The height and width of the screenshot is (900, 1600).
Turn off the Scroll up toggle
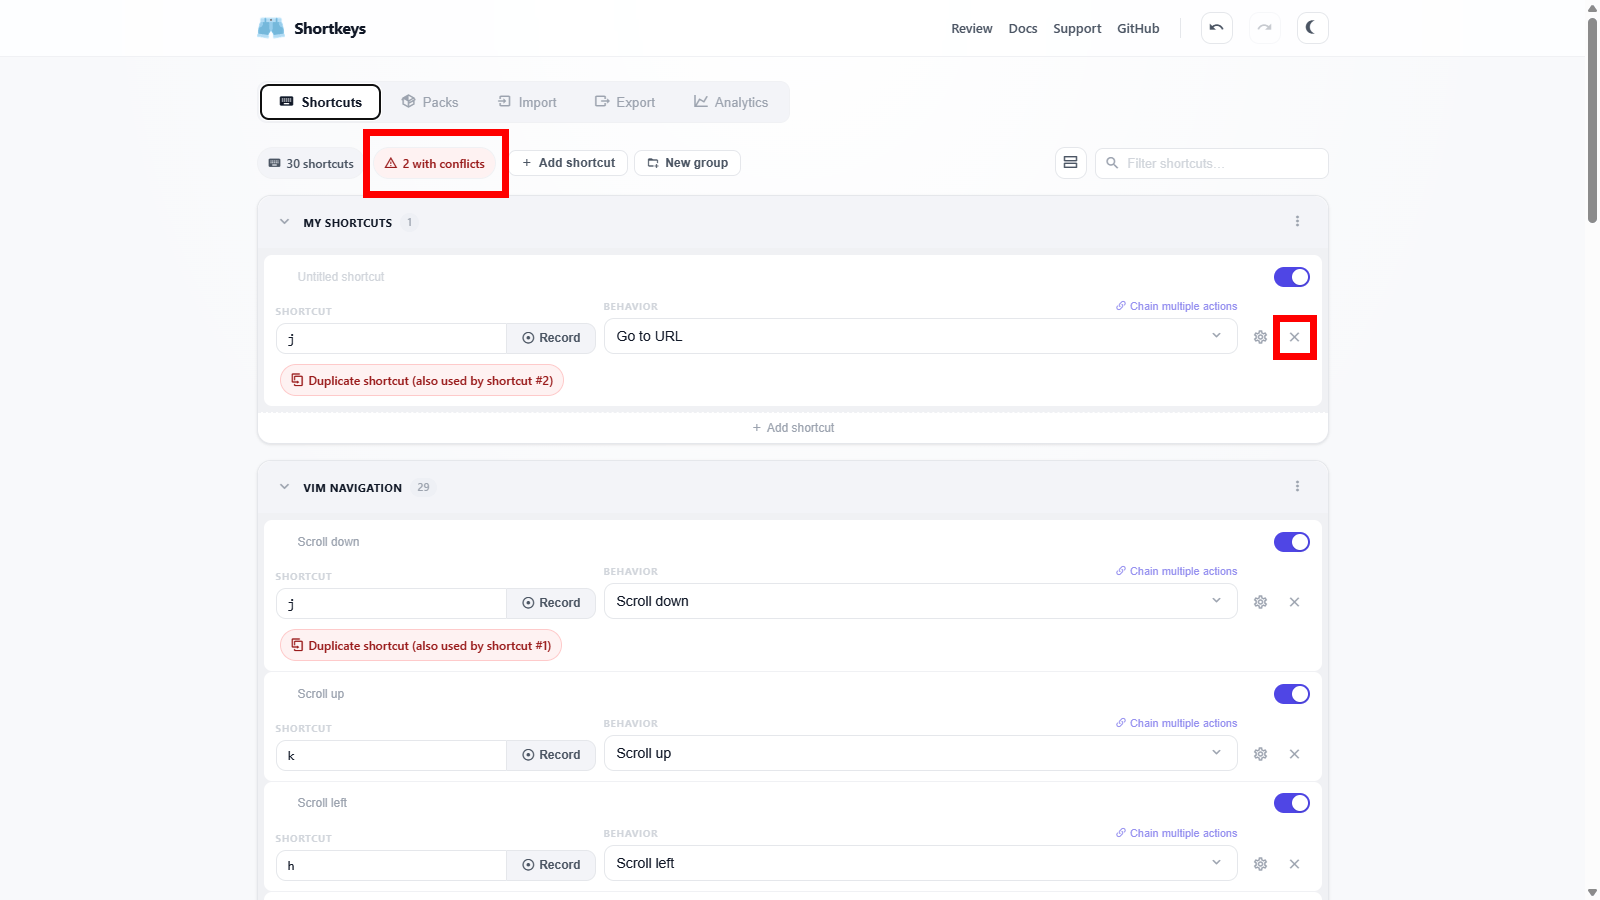1291,694
